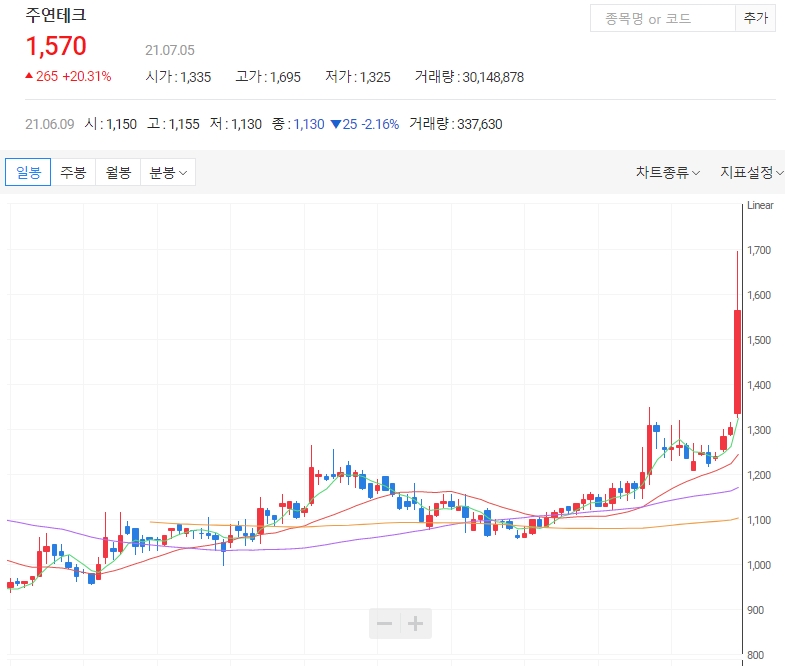This screenshot has width=785, height=666.
Task: Expand the 지표설정 indicator settings menu
Action: click(x=751, y=172)
